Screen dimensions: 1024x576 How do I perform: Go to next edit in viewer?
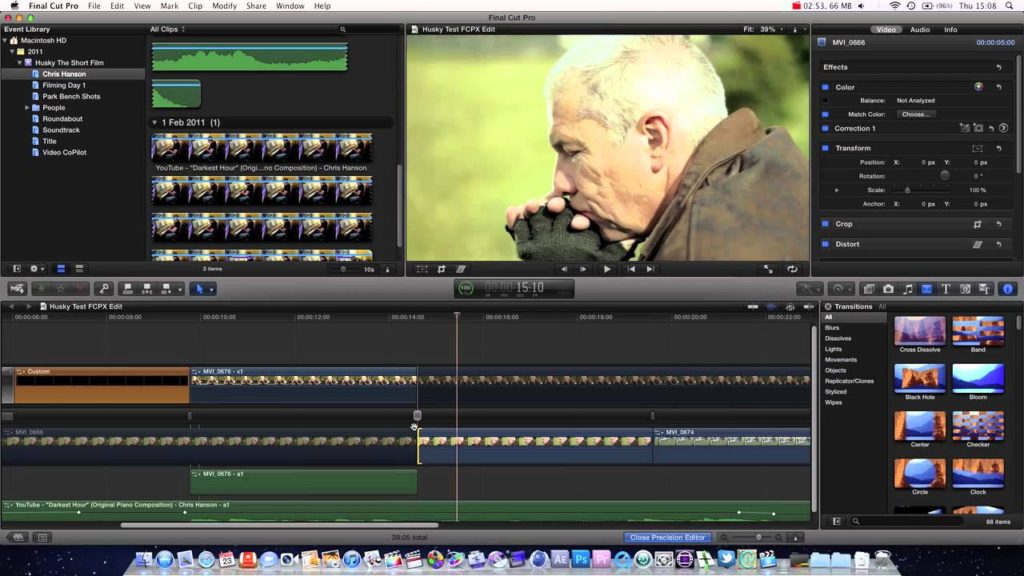(x=650, y=269)
